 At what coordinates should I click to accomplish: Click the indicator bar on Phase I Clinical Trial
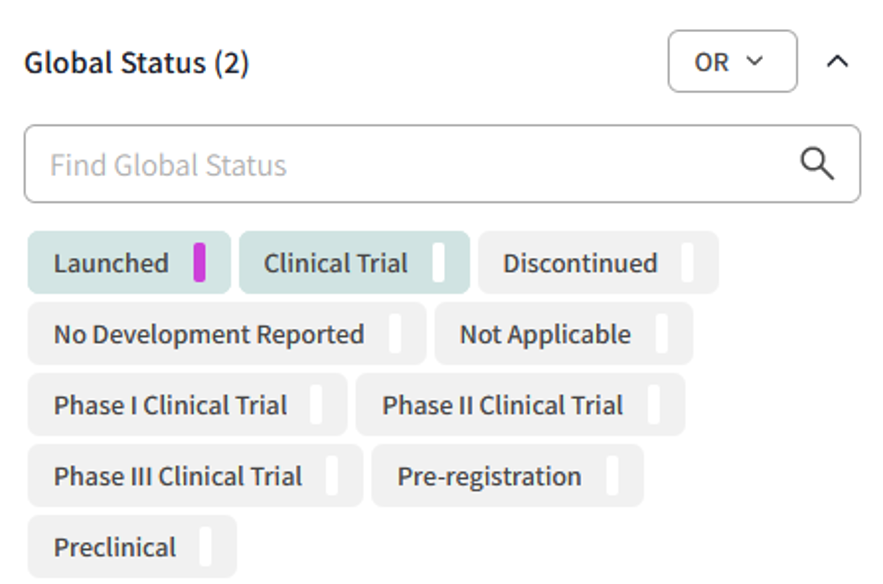click(x=314, y=405)
